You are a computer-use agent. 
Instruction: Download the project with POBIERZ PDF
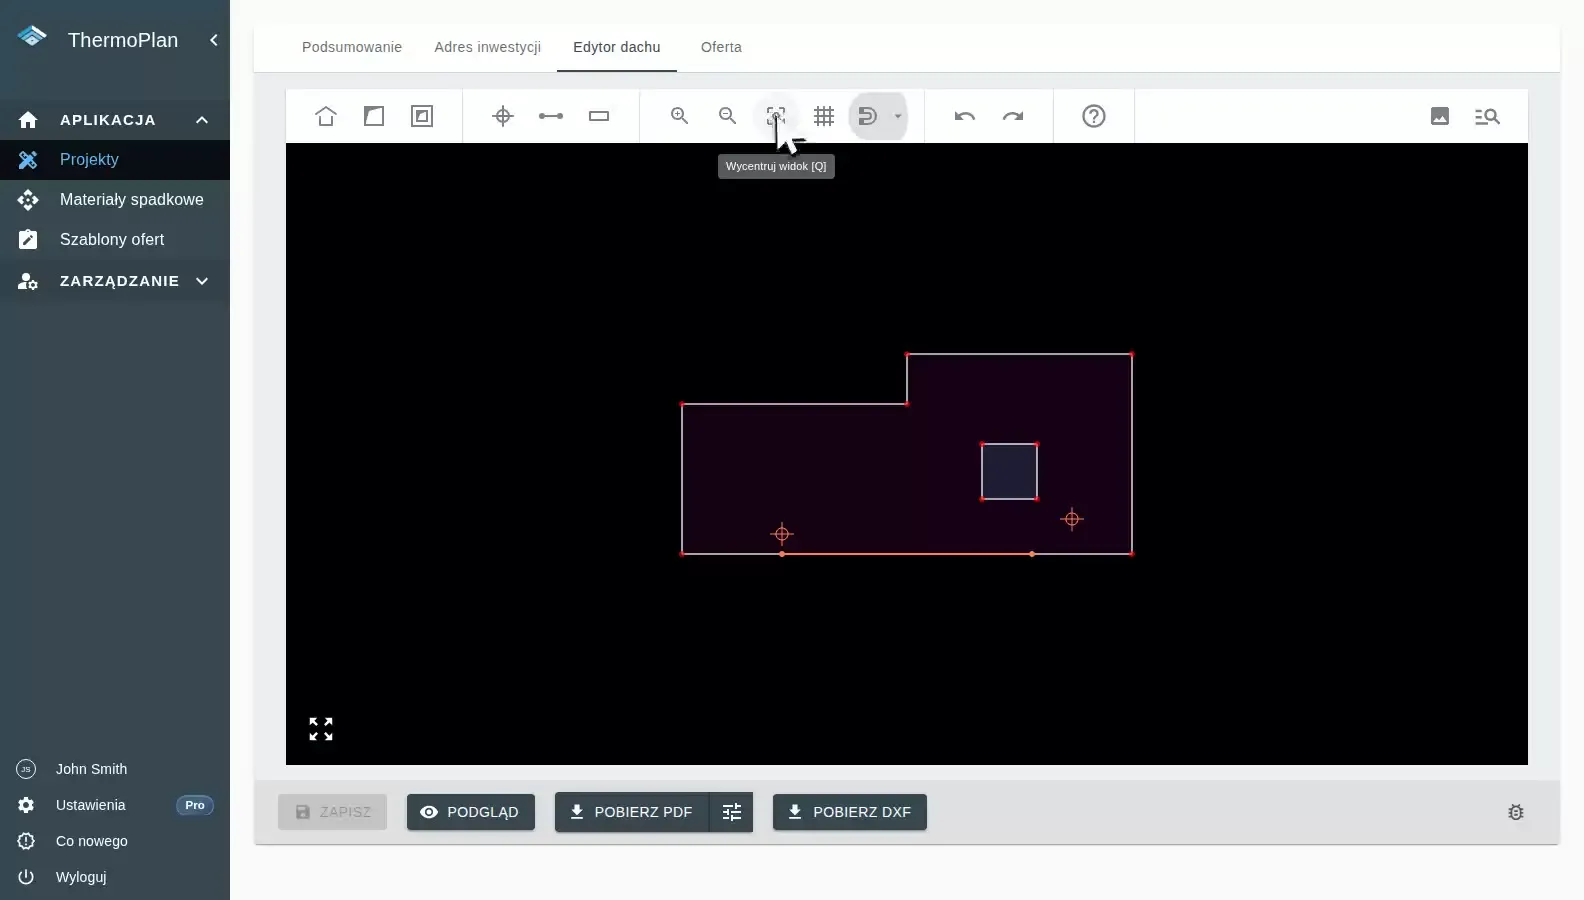(x=632, y=812)
